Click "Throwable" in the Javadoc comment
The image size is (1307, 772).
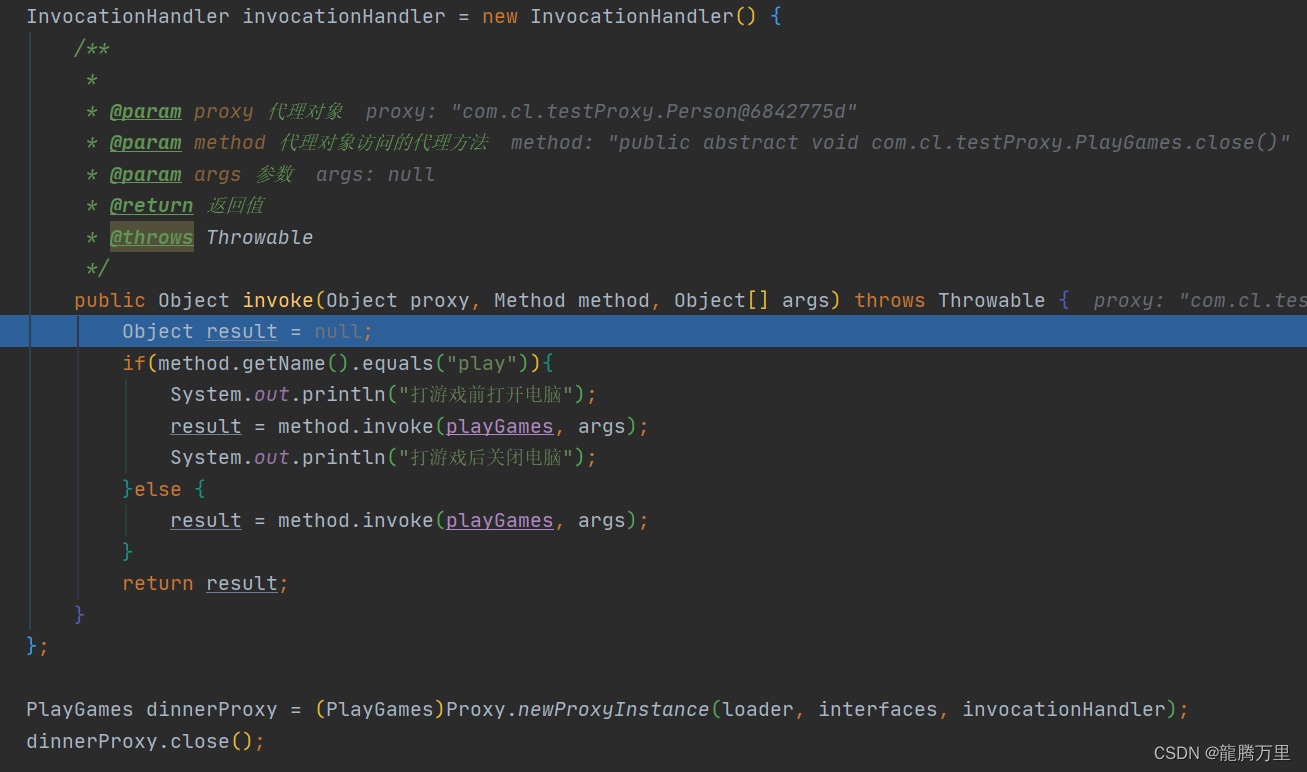click(x=260, y=237)
